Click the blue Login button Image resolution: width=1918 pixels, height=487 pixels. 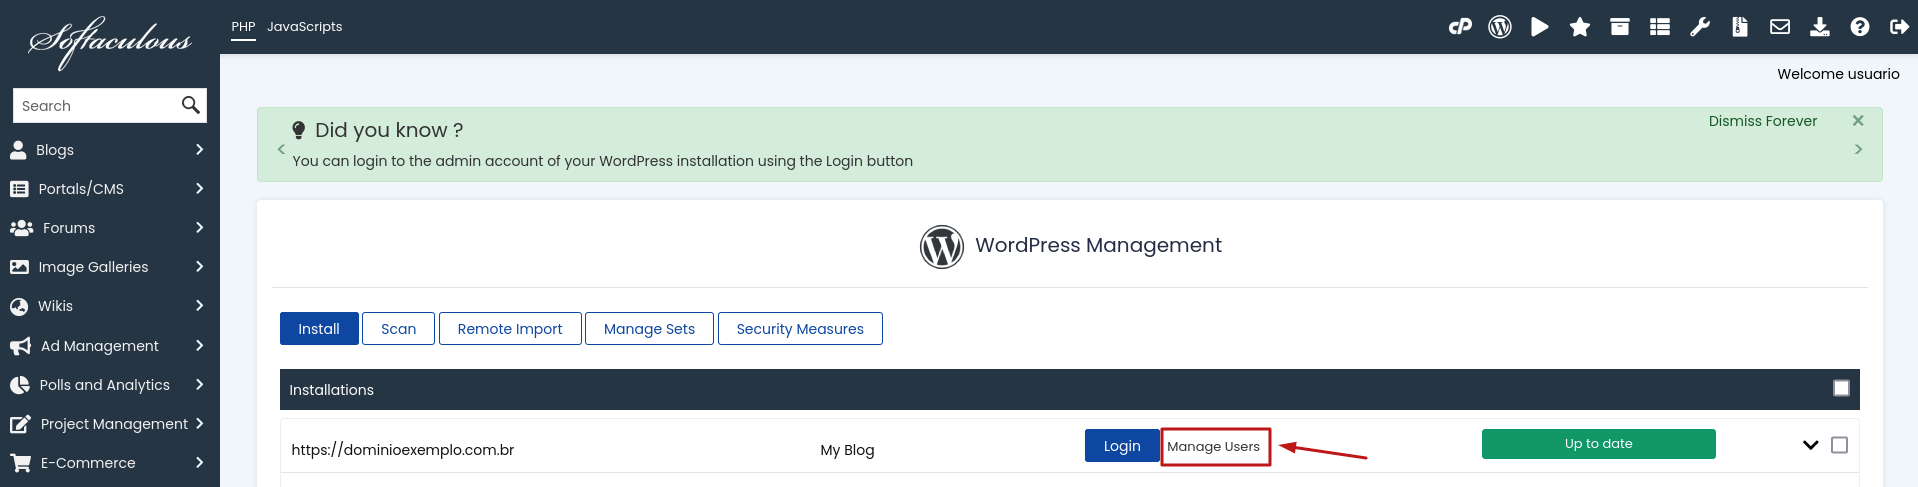click(1122, 446)
